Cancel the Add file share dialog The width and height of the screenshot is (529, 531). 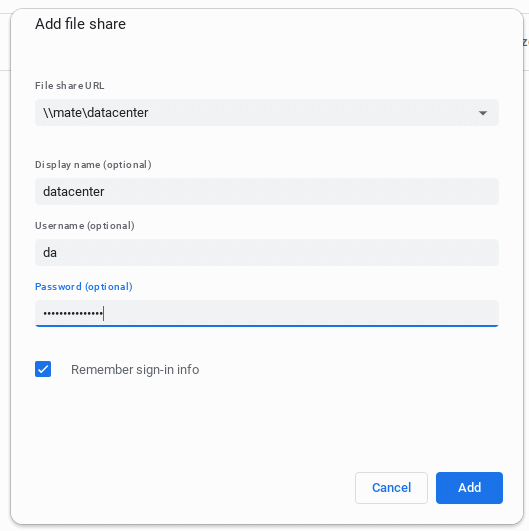pyautogui.click(x=392, y=488)
